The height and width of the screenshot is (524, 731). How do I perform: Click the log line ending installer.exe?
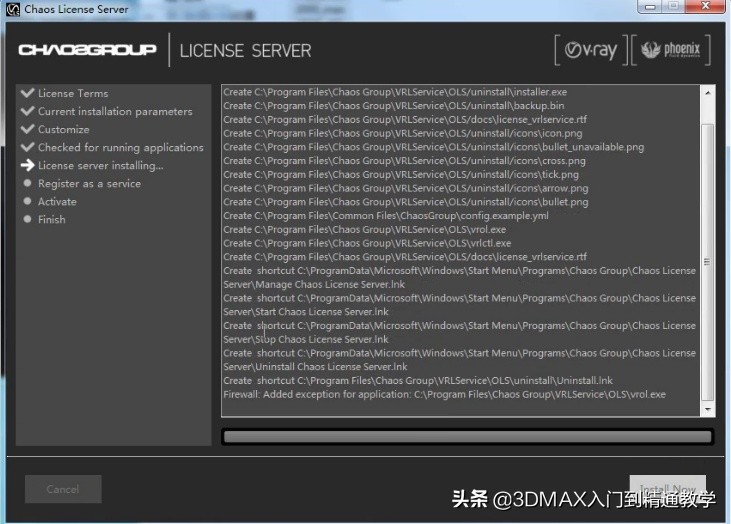click(395, 92)
